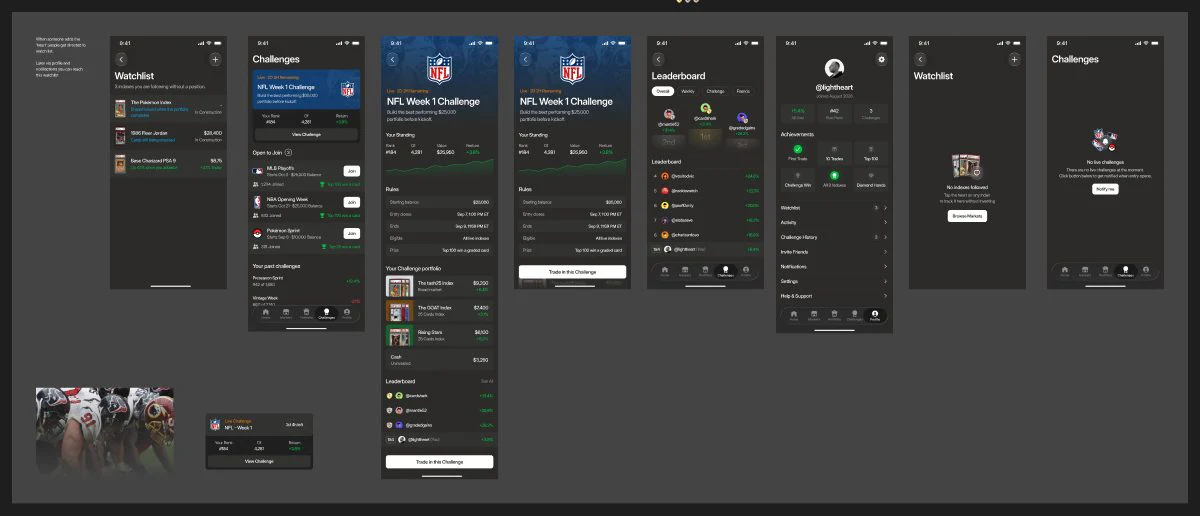This screenshot has width=1200, height=516.
Task: Click the Notify me button
Action: coord(1104,189)
